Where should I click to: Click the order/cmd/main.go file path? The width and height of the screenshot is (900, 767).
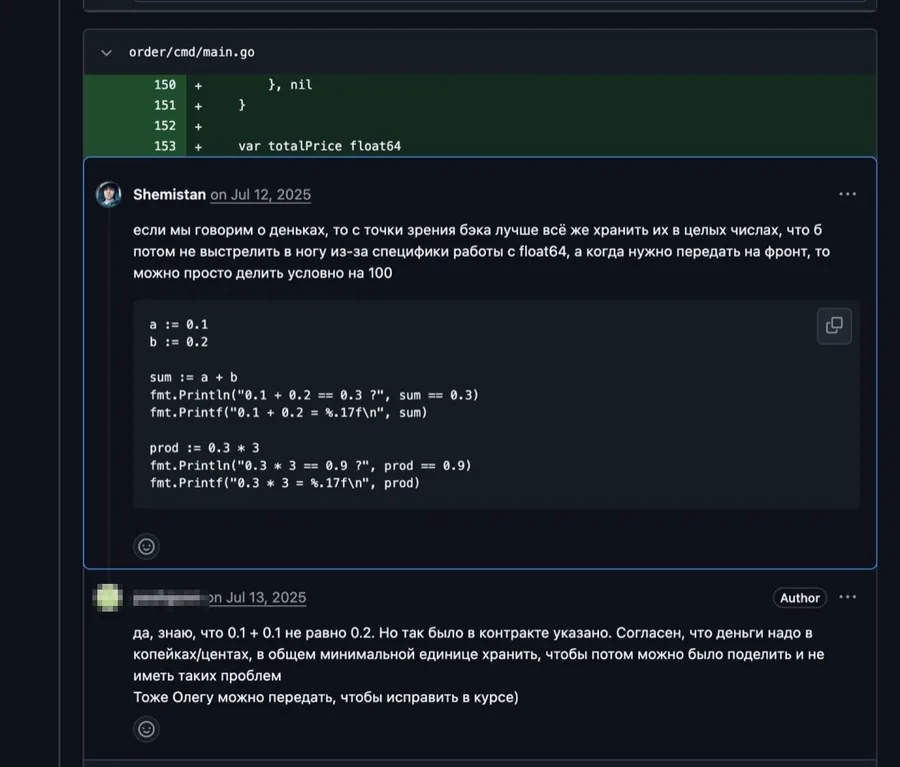[192, 52]
